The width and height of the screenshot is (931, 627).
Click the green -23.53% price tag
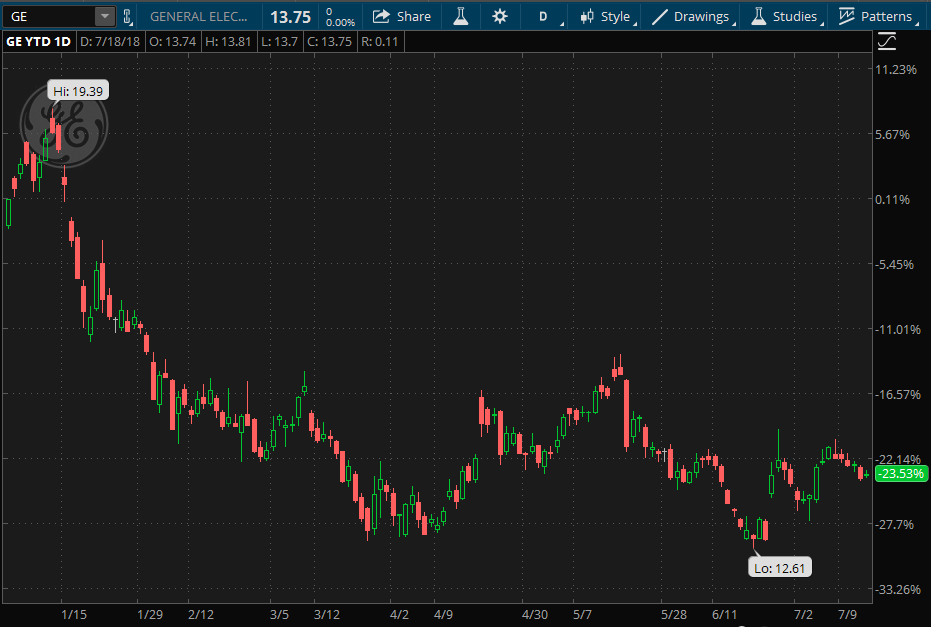click(901, 474)
